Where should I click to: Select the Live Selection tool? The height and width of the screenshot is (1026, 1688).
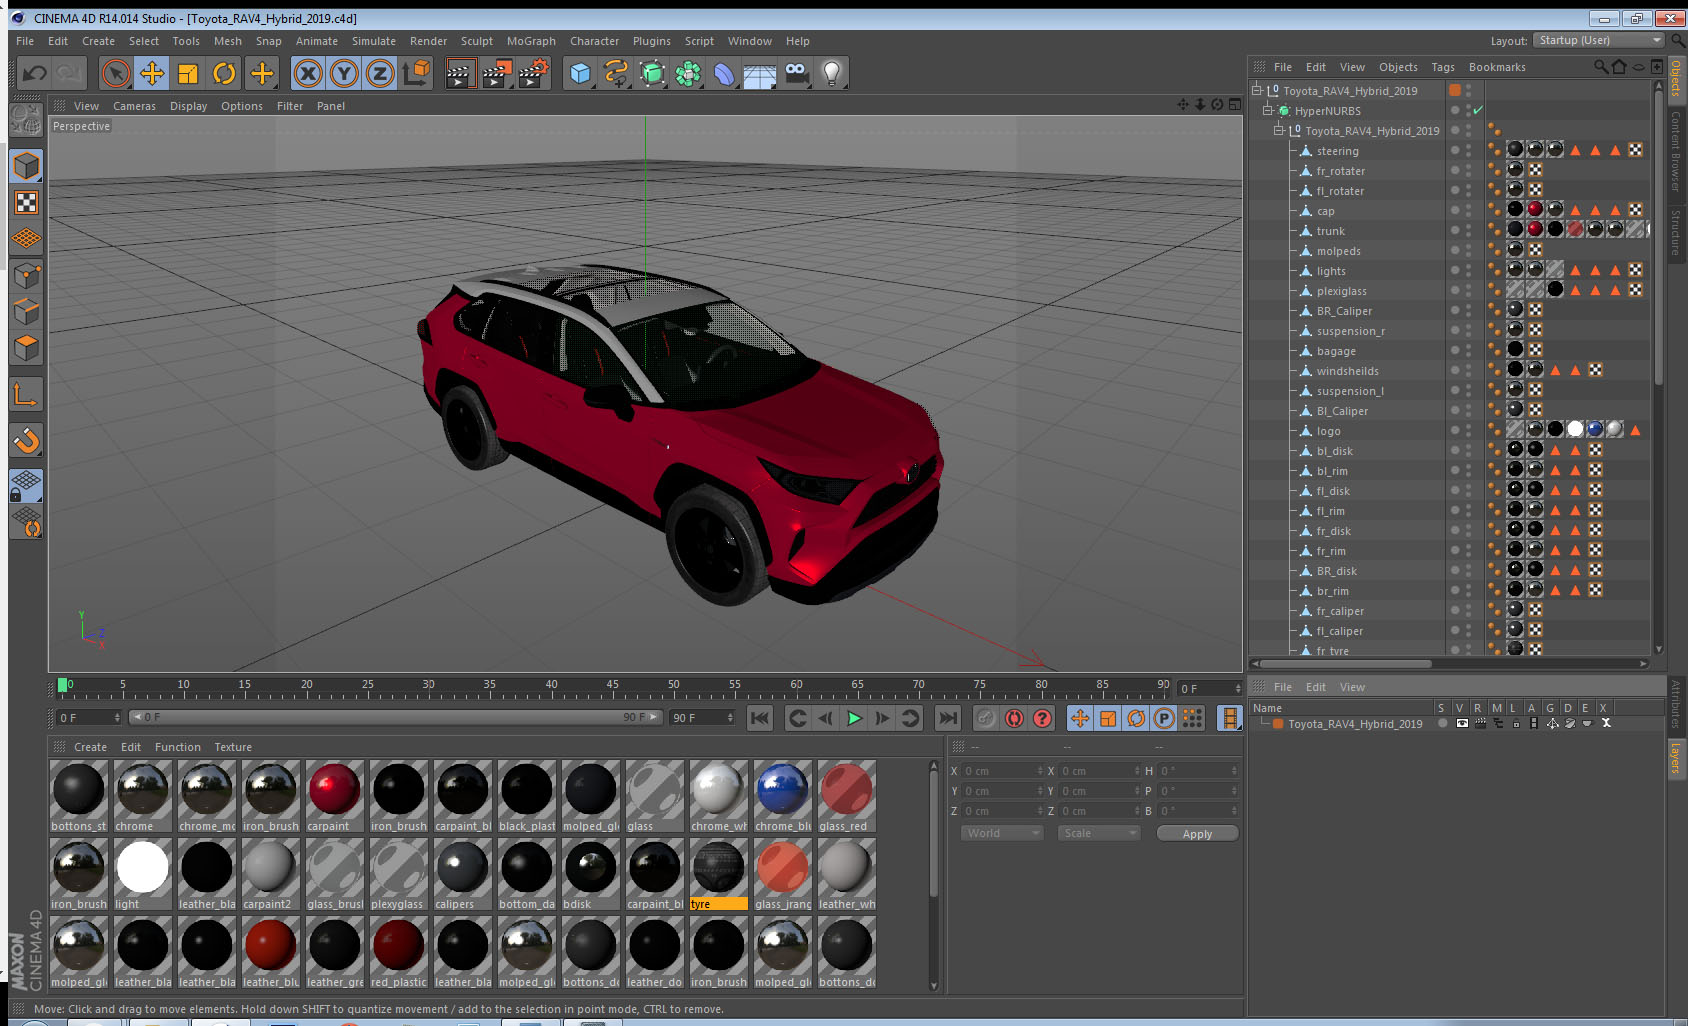point(116,73)
